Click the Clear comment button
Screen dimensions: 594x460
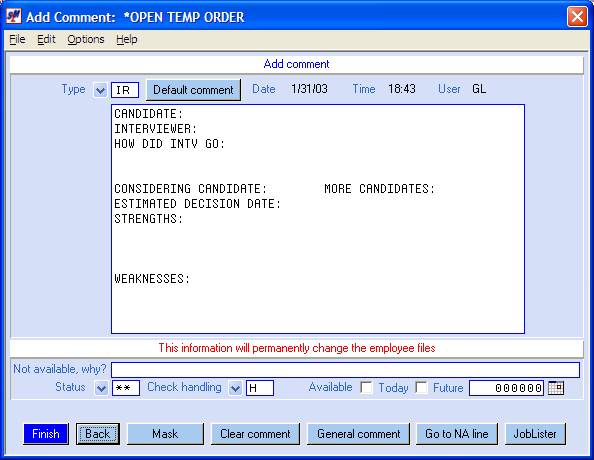click(x=255, y=433)
